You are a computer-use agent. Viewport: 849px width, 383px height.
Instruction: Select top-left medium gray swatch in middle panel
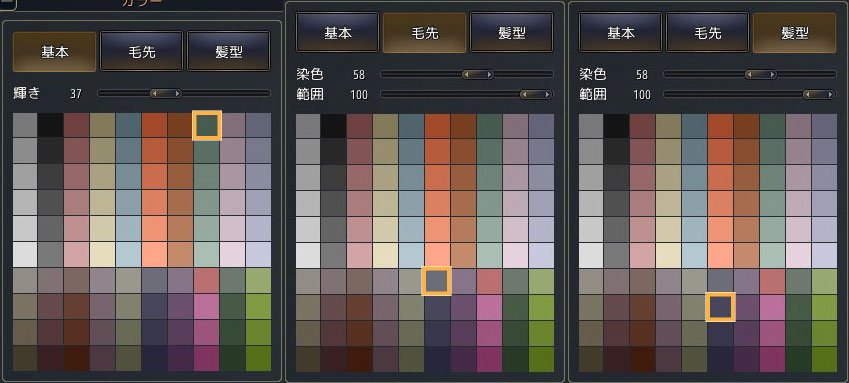coord(308,126)
